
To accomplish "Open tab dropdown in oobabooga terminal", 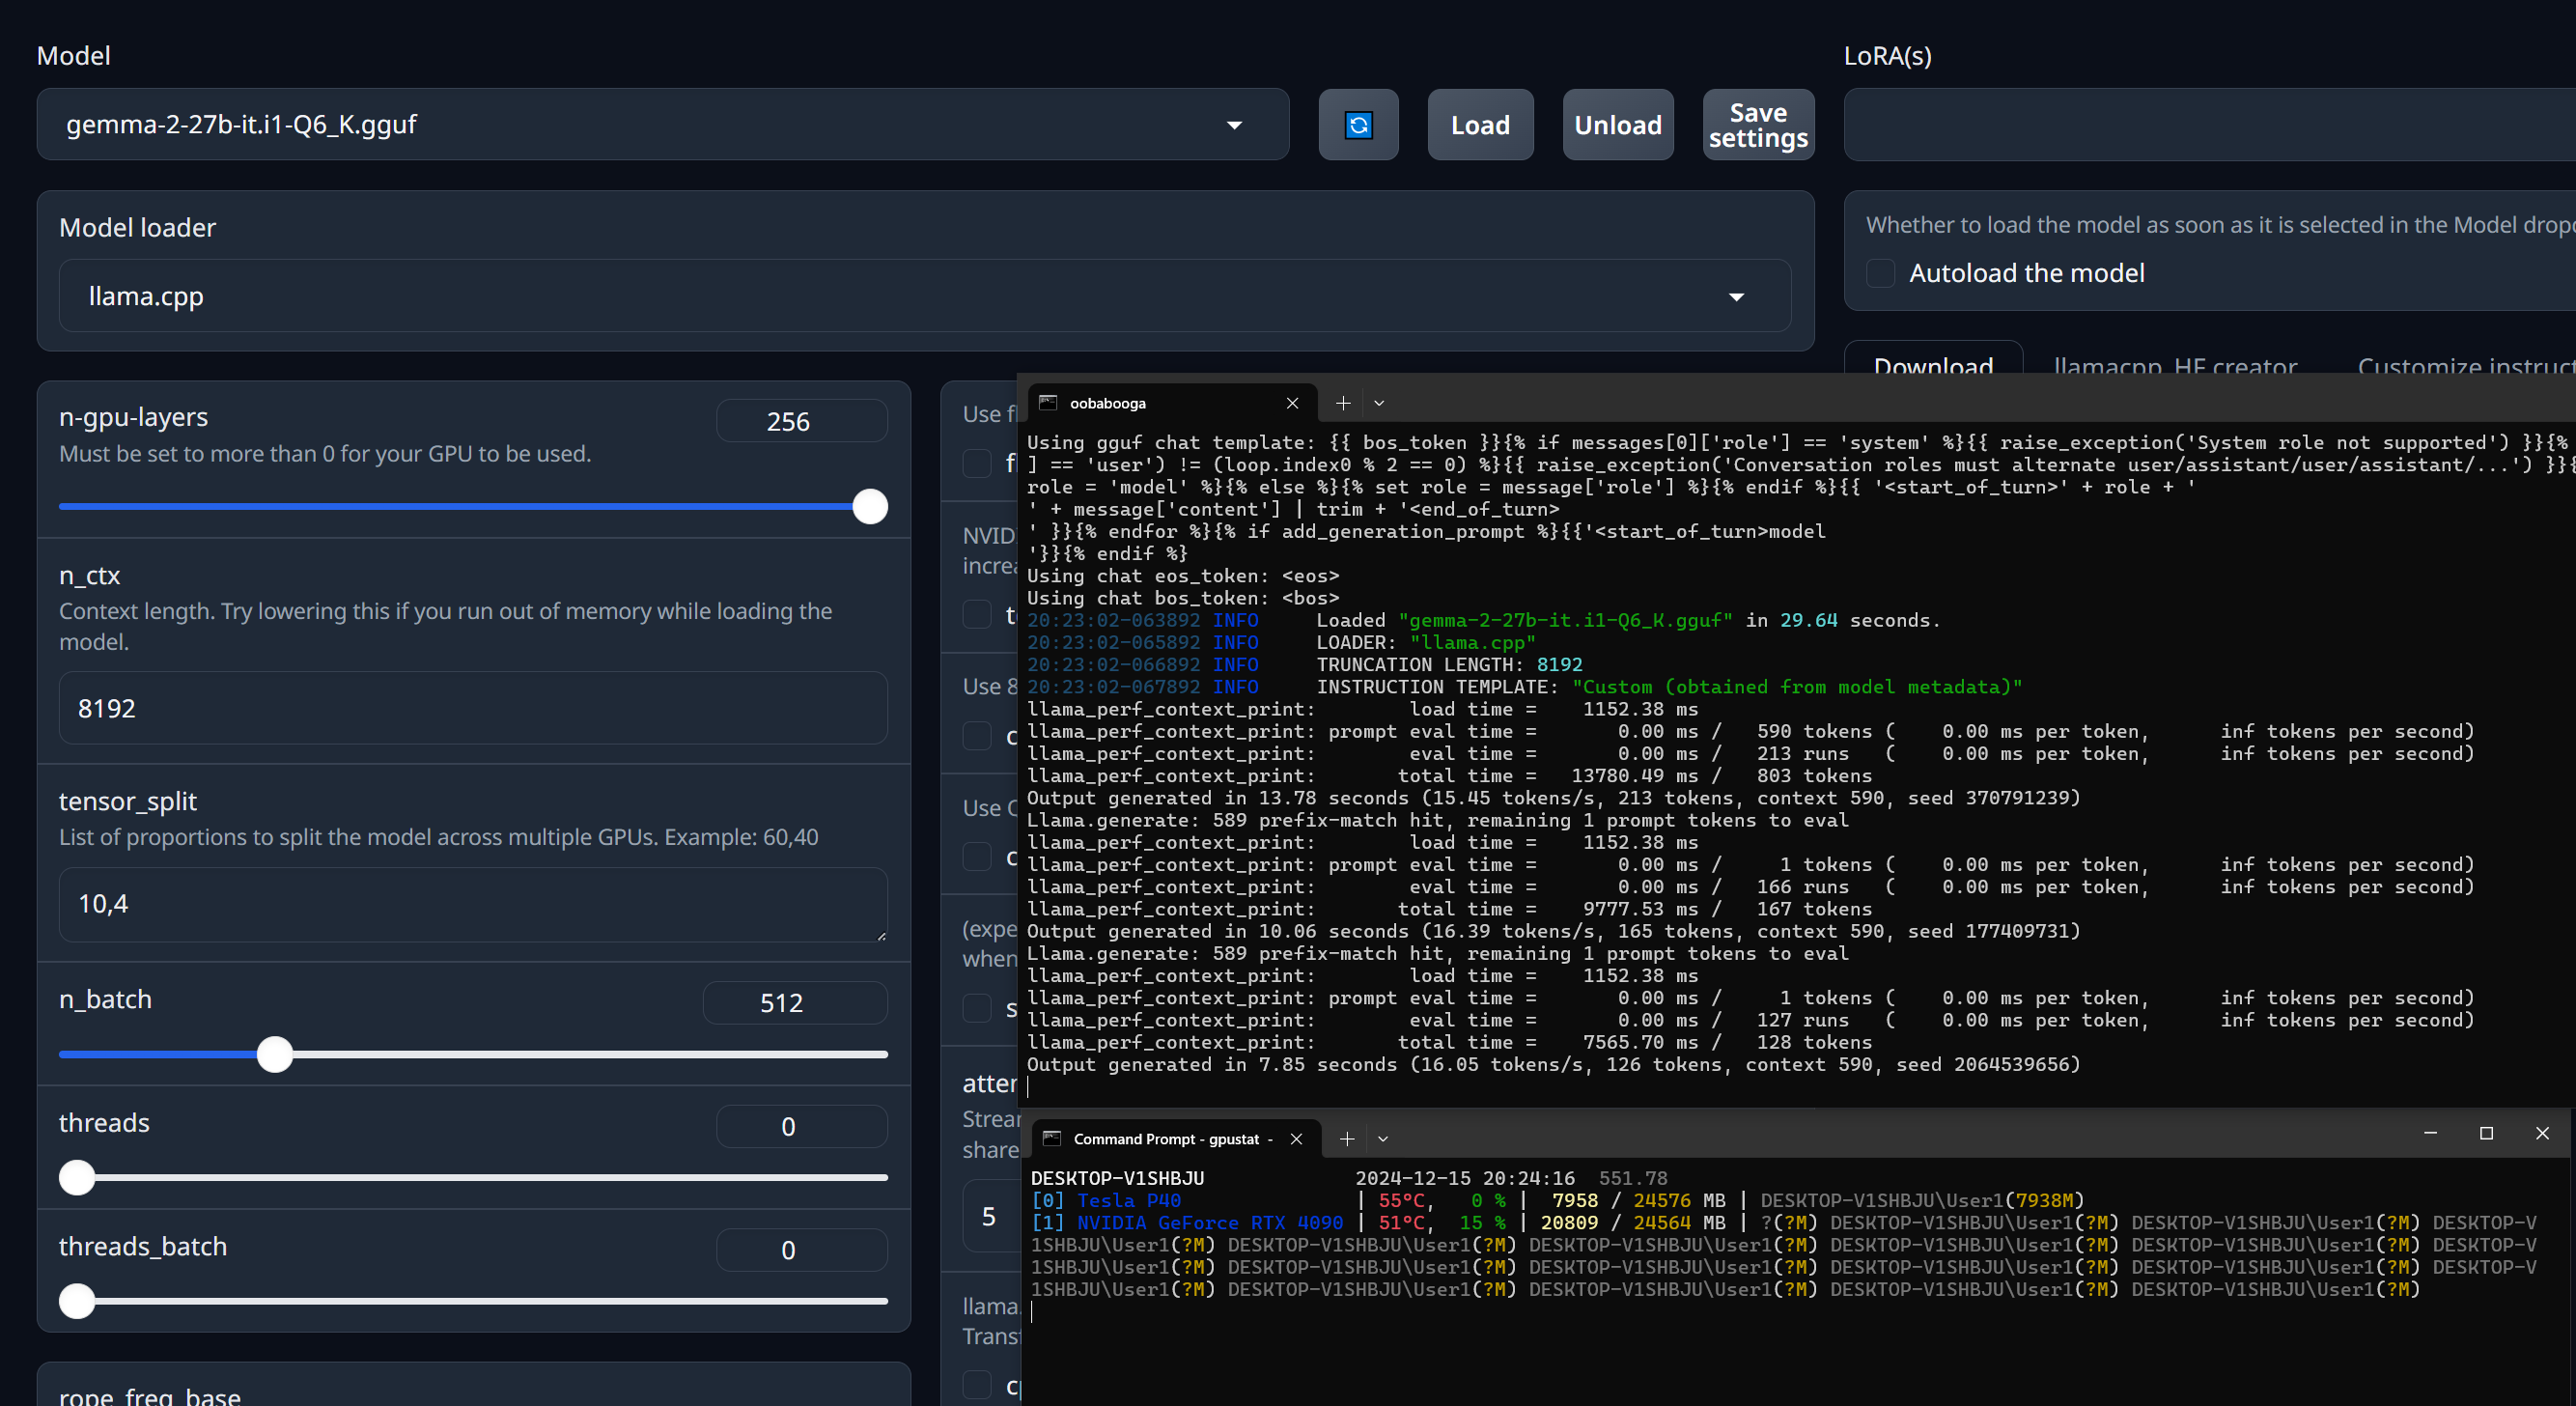I will click(1379, 403).
